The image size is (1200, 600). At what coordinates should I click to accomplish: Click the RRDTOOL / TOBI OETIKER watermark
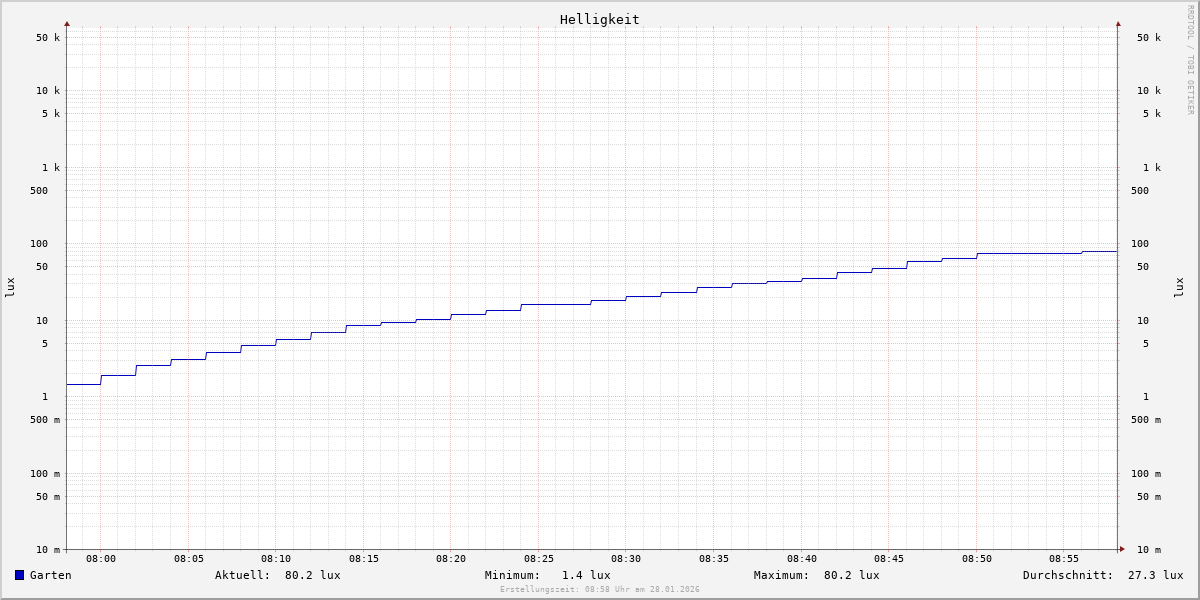(1190, 60)
